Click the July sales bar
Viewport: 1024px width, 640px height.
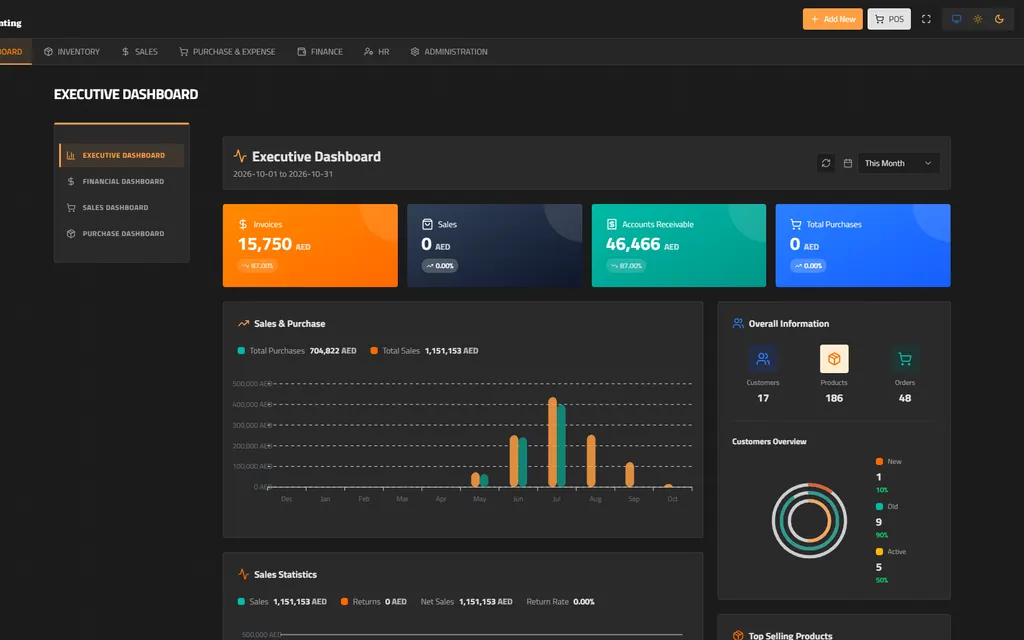(552, 442)
